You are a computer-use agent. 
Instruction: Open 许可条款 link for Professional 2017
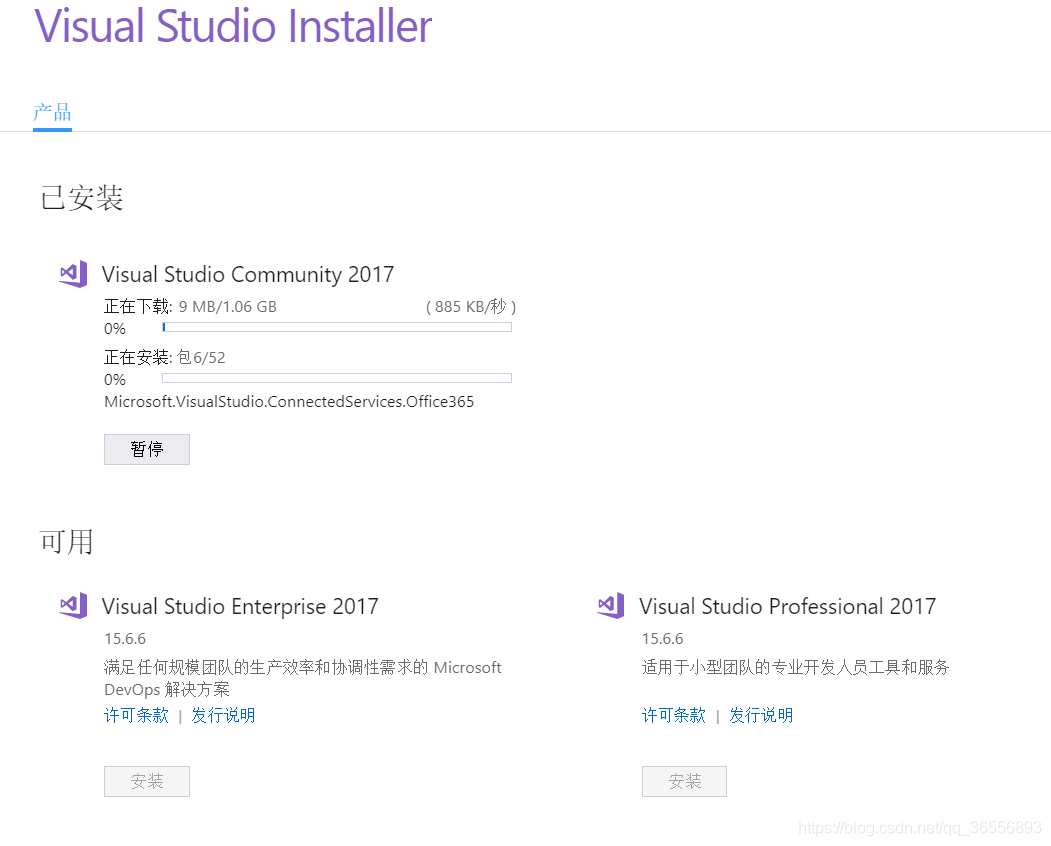click(674, 715)
